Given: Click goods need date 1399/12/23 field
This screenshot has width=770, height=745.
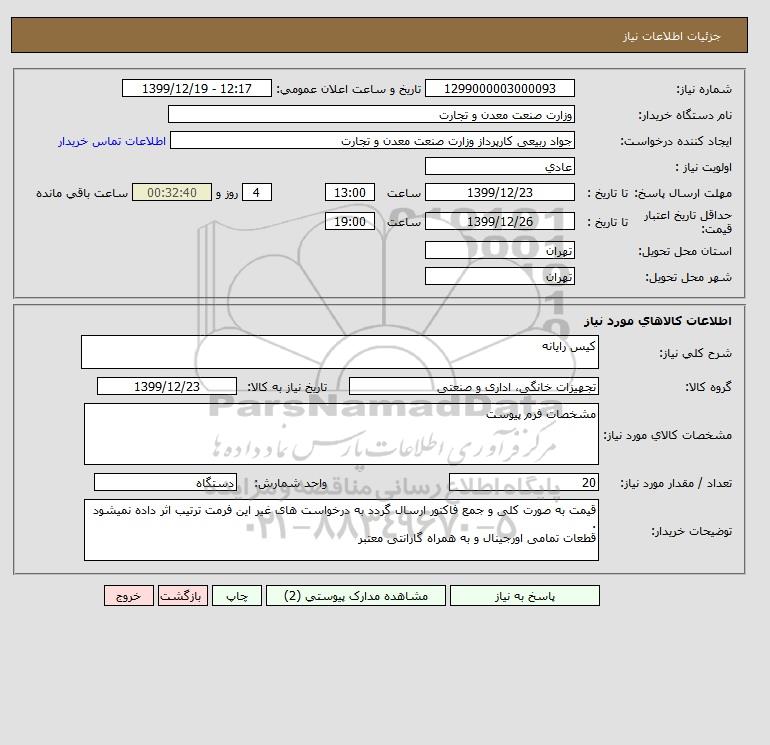Looking at the screenshot, I should [x=167, y=386].
